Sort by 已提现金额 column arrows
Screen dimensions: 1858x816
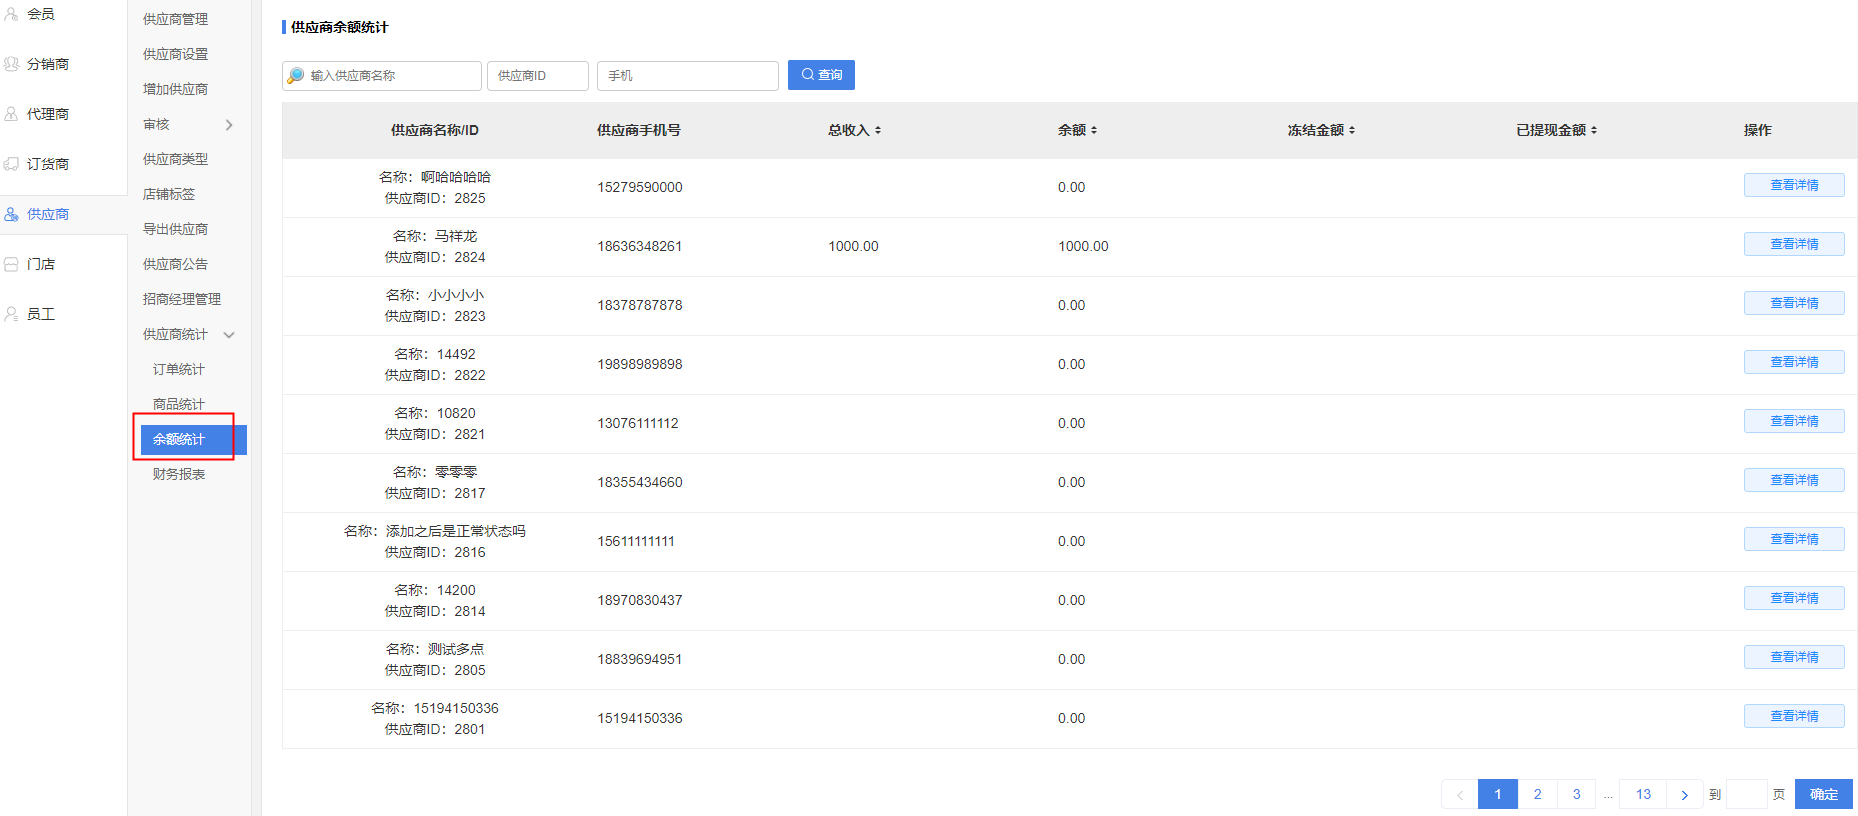point(1594,130)
